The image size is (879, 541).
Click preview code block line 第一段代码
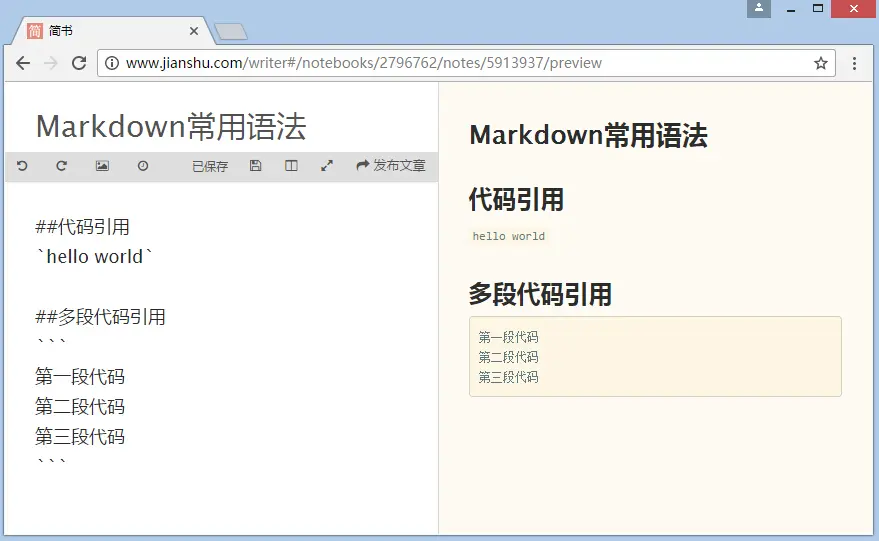coord(508,337)
